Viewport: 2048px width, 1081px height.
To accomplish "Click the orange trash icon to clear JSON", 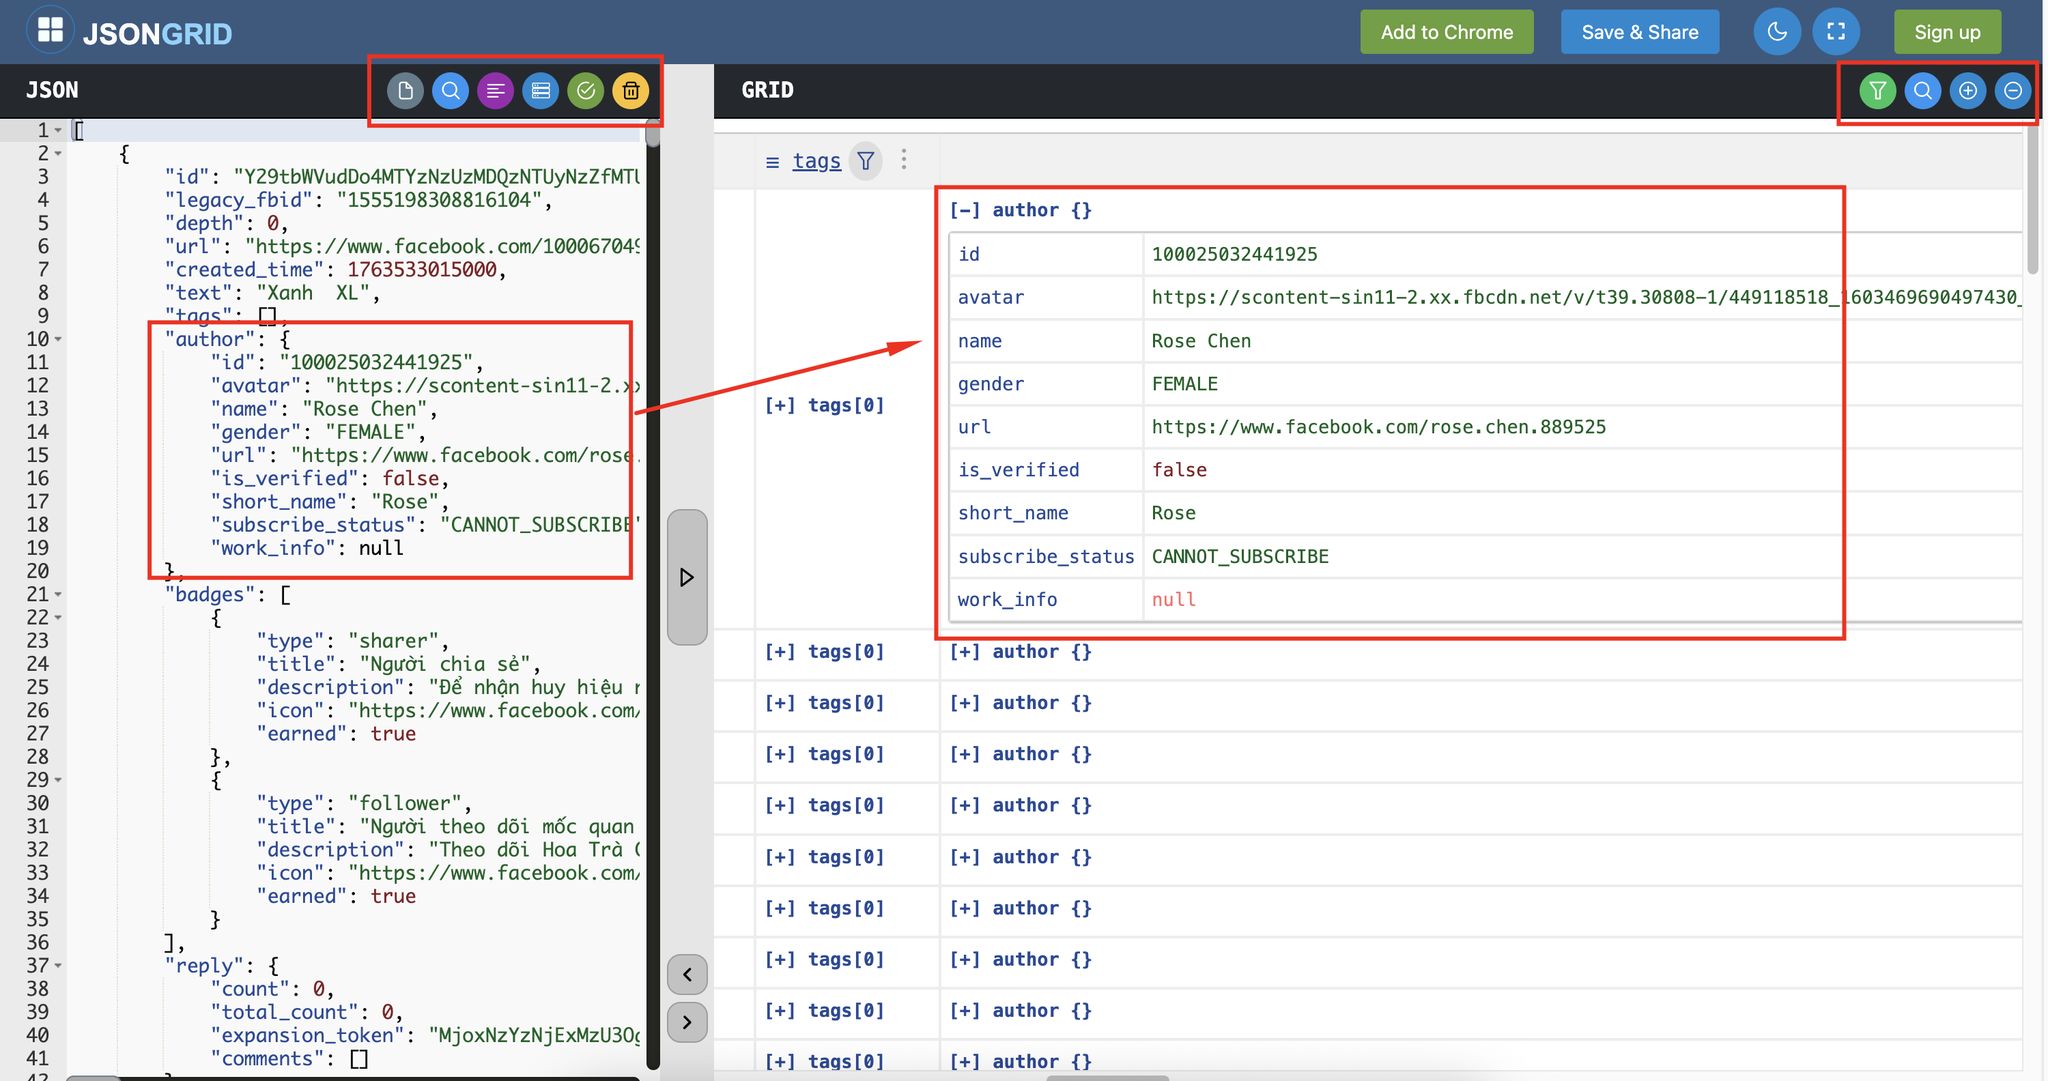I will click(630, 91).
